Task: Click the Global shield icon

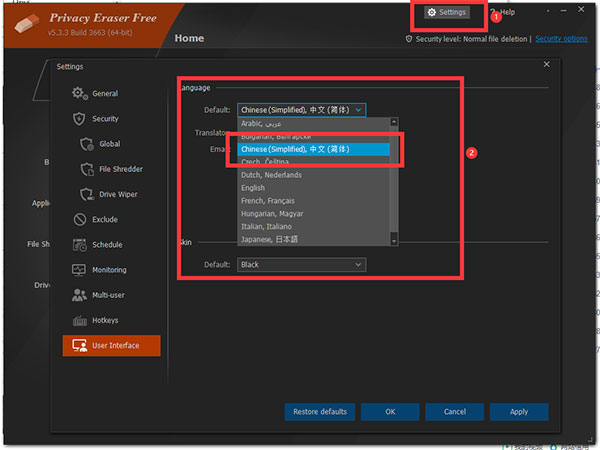Action: point(86,144)
